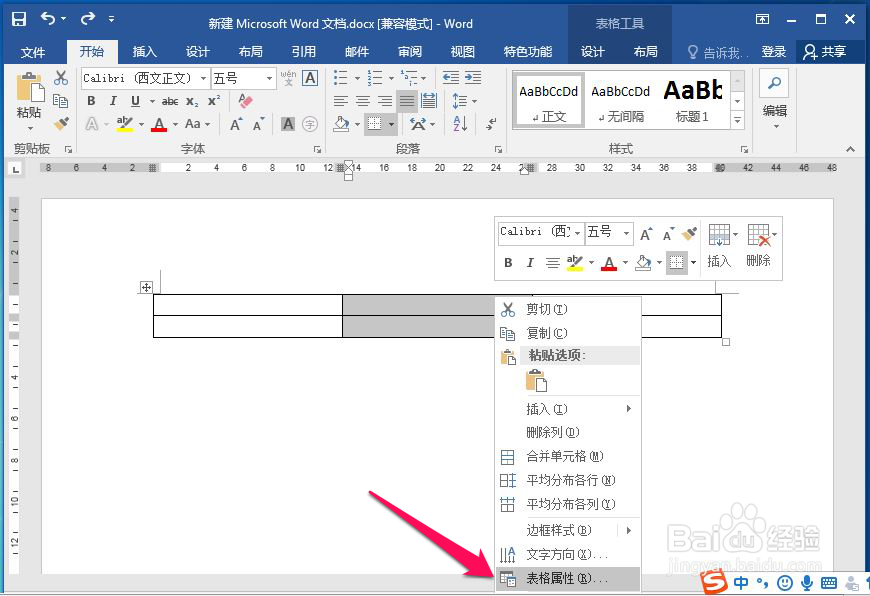Viewport: 870px width, 596px height.
Task: Toggle strikethrough formatting
Action: tap(170, 101)
